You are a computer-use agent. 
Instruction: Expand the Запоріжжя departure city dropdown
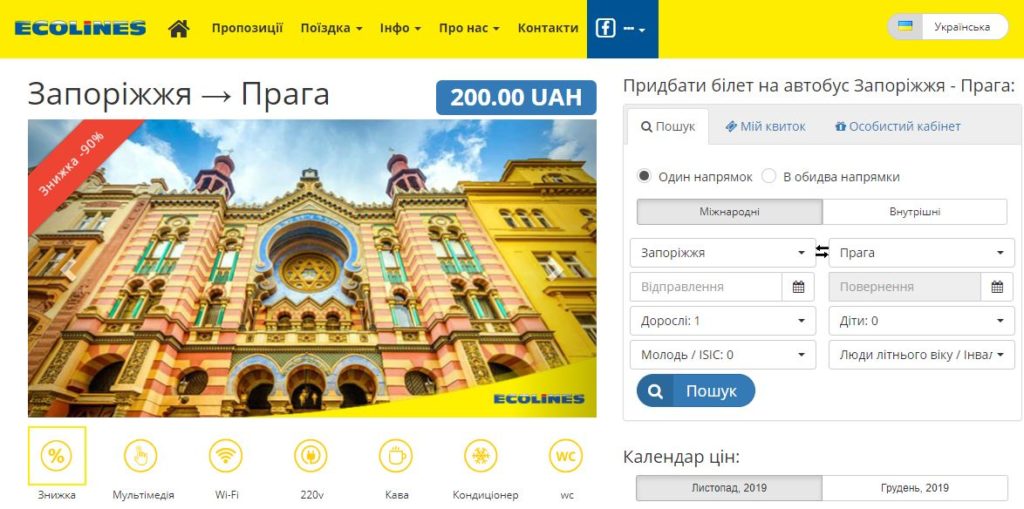pos(723,253)
